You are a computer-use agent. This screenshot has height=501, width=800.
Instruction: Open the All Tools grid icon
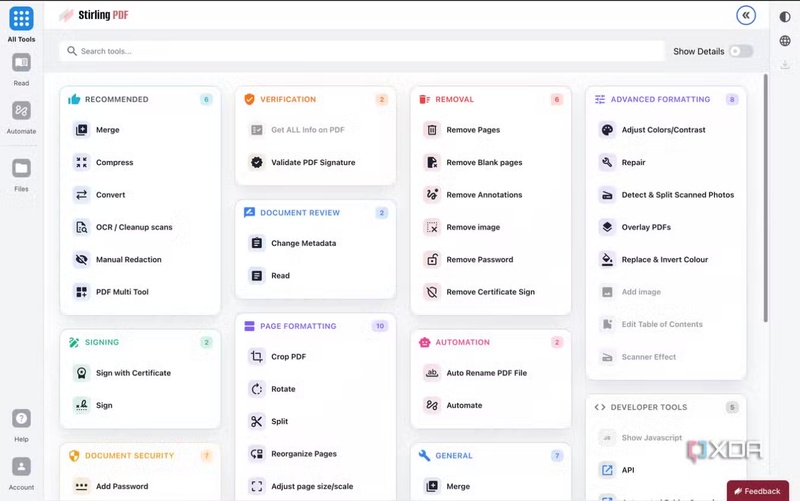coord(21,19)
